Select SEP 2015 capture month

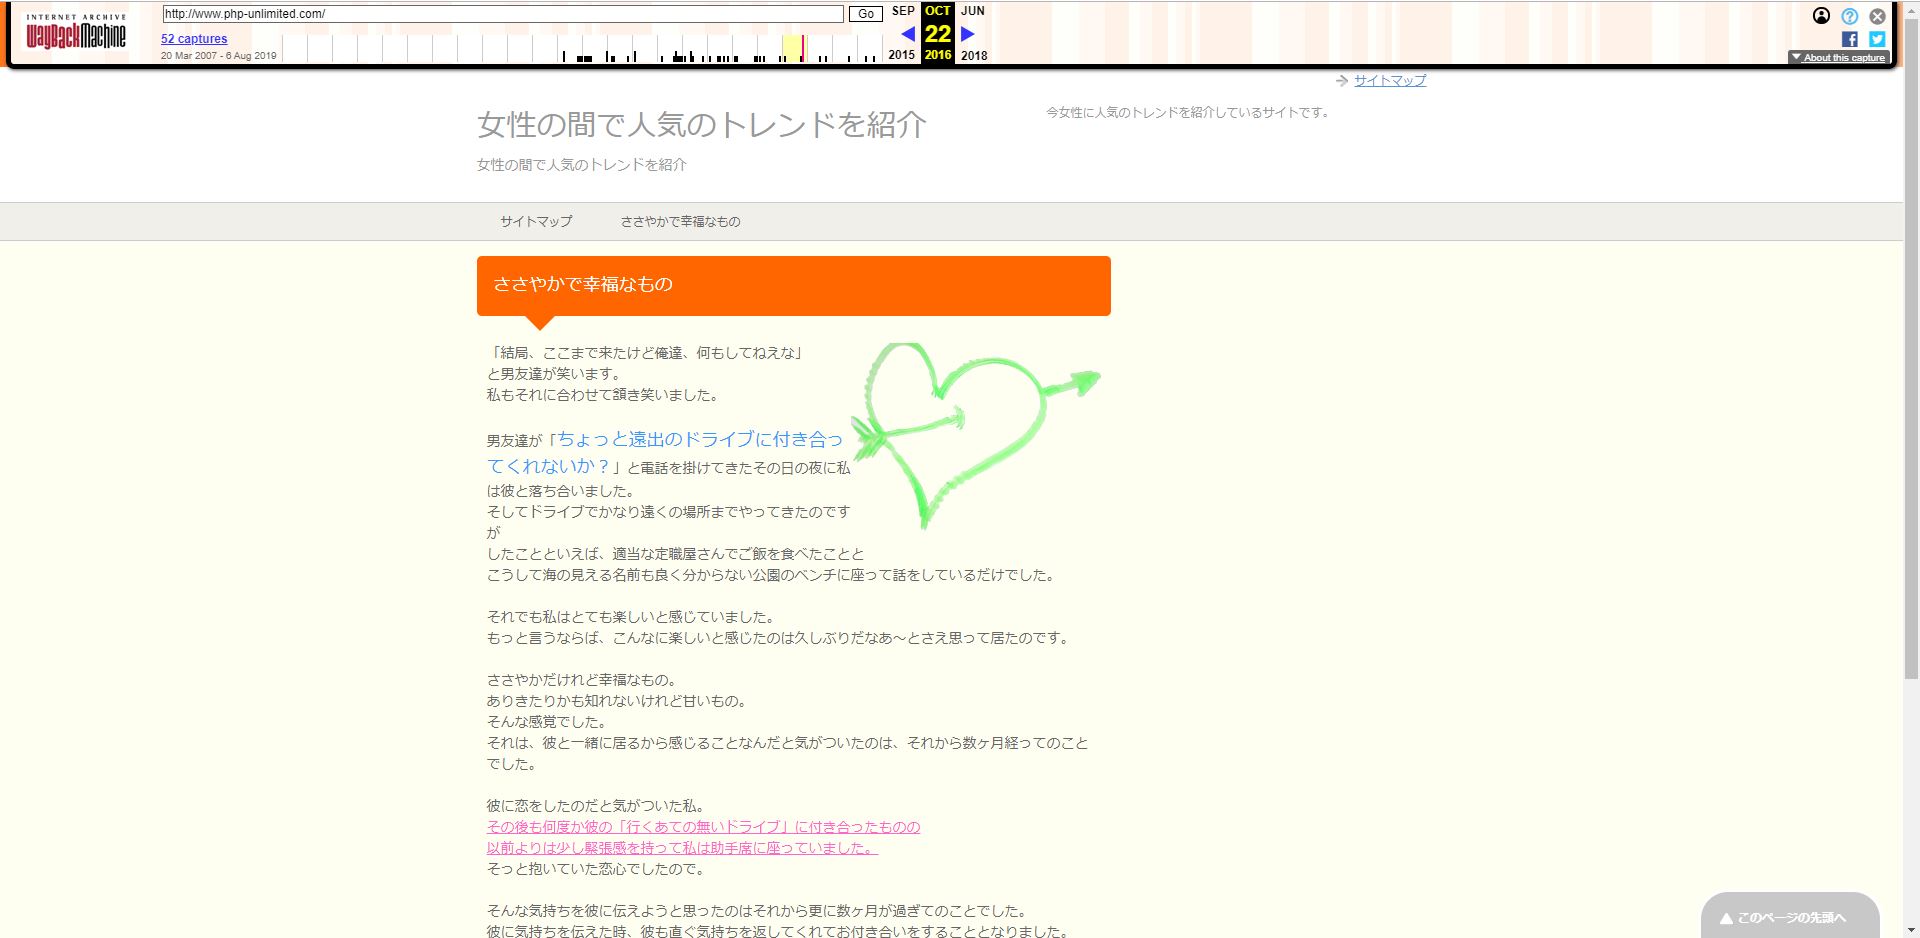[x=902, y=11]
